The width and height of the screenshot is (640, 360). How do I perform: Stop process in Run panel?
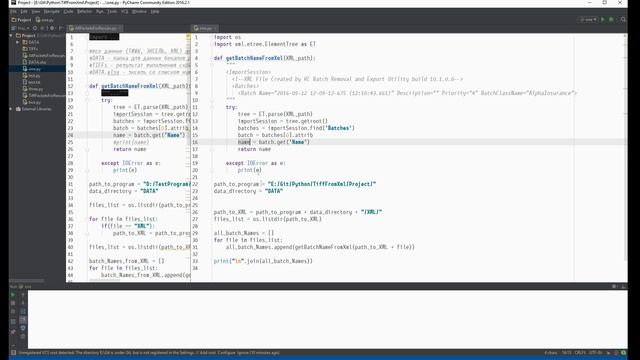point(13,303)
